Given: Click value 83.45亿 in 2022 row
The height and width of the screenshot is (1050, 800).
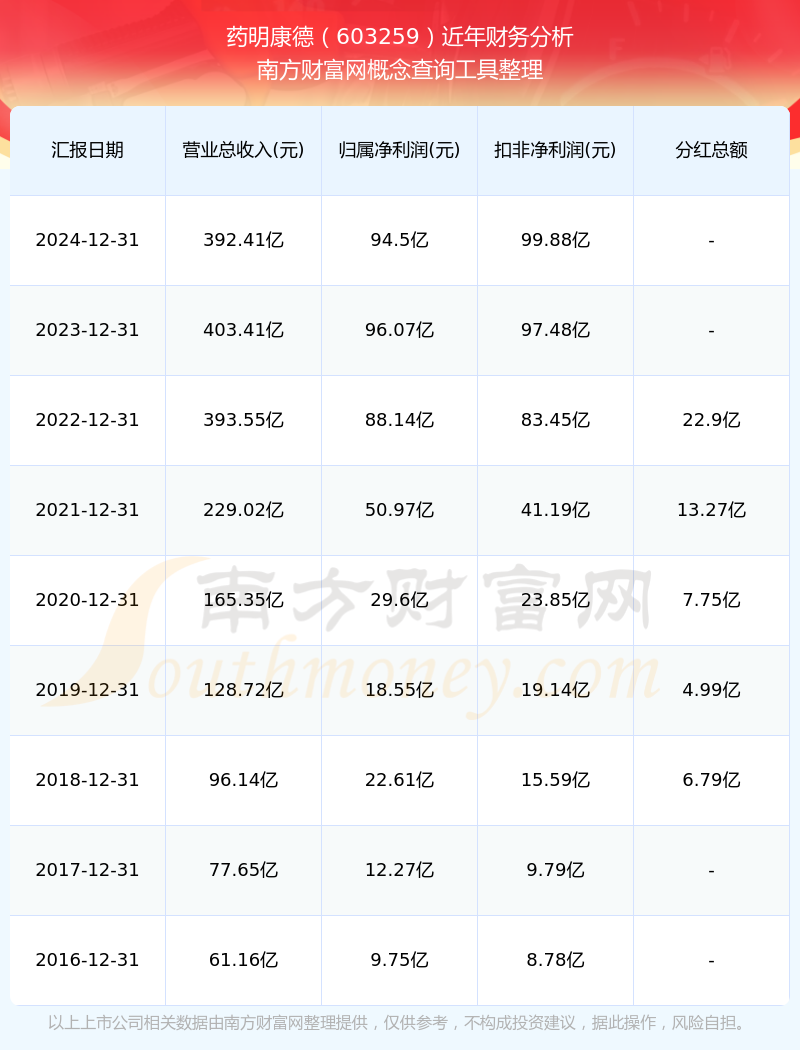Looking at the screenshot, I should [556, 420].
